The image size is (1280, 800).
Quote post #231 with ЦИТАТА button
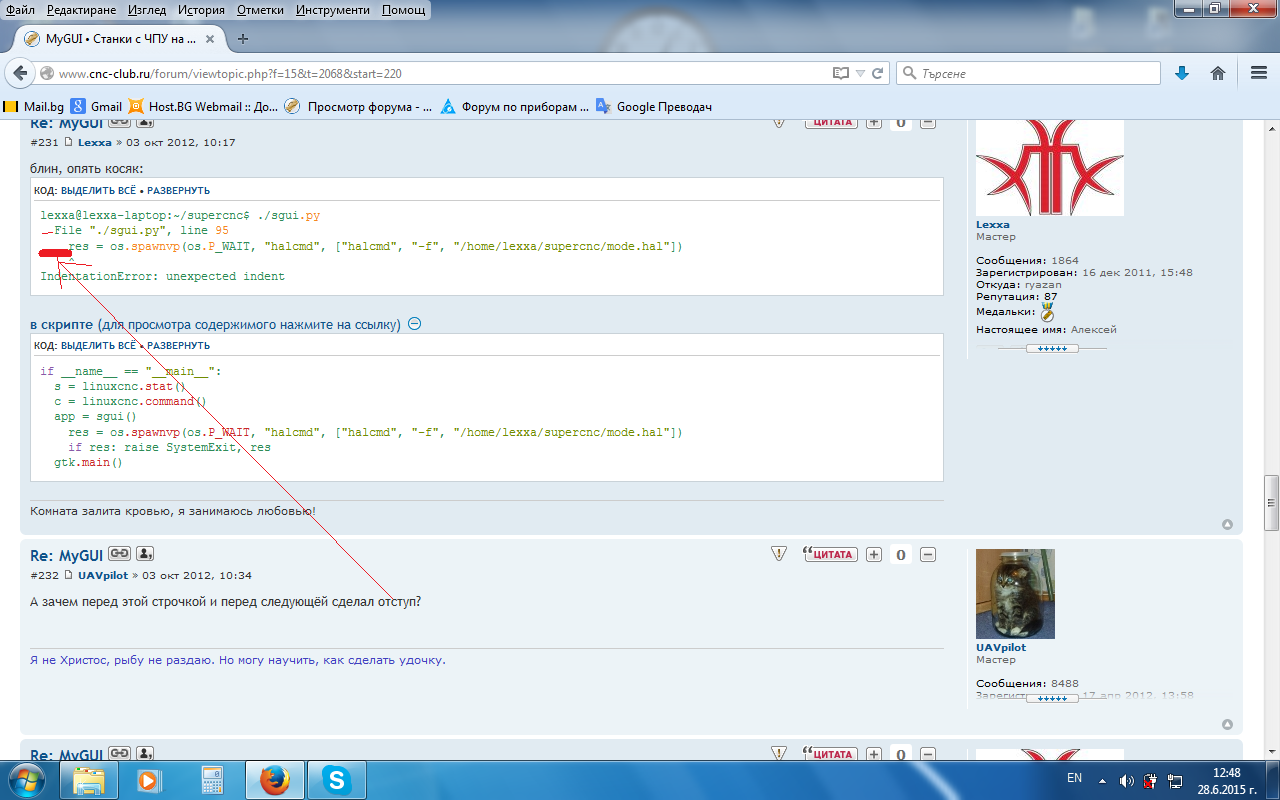[x=831, y=122]
